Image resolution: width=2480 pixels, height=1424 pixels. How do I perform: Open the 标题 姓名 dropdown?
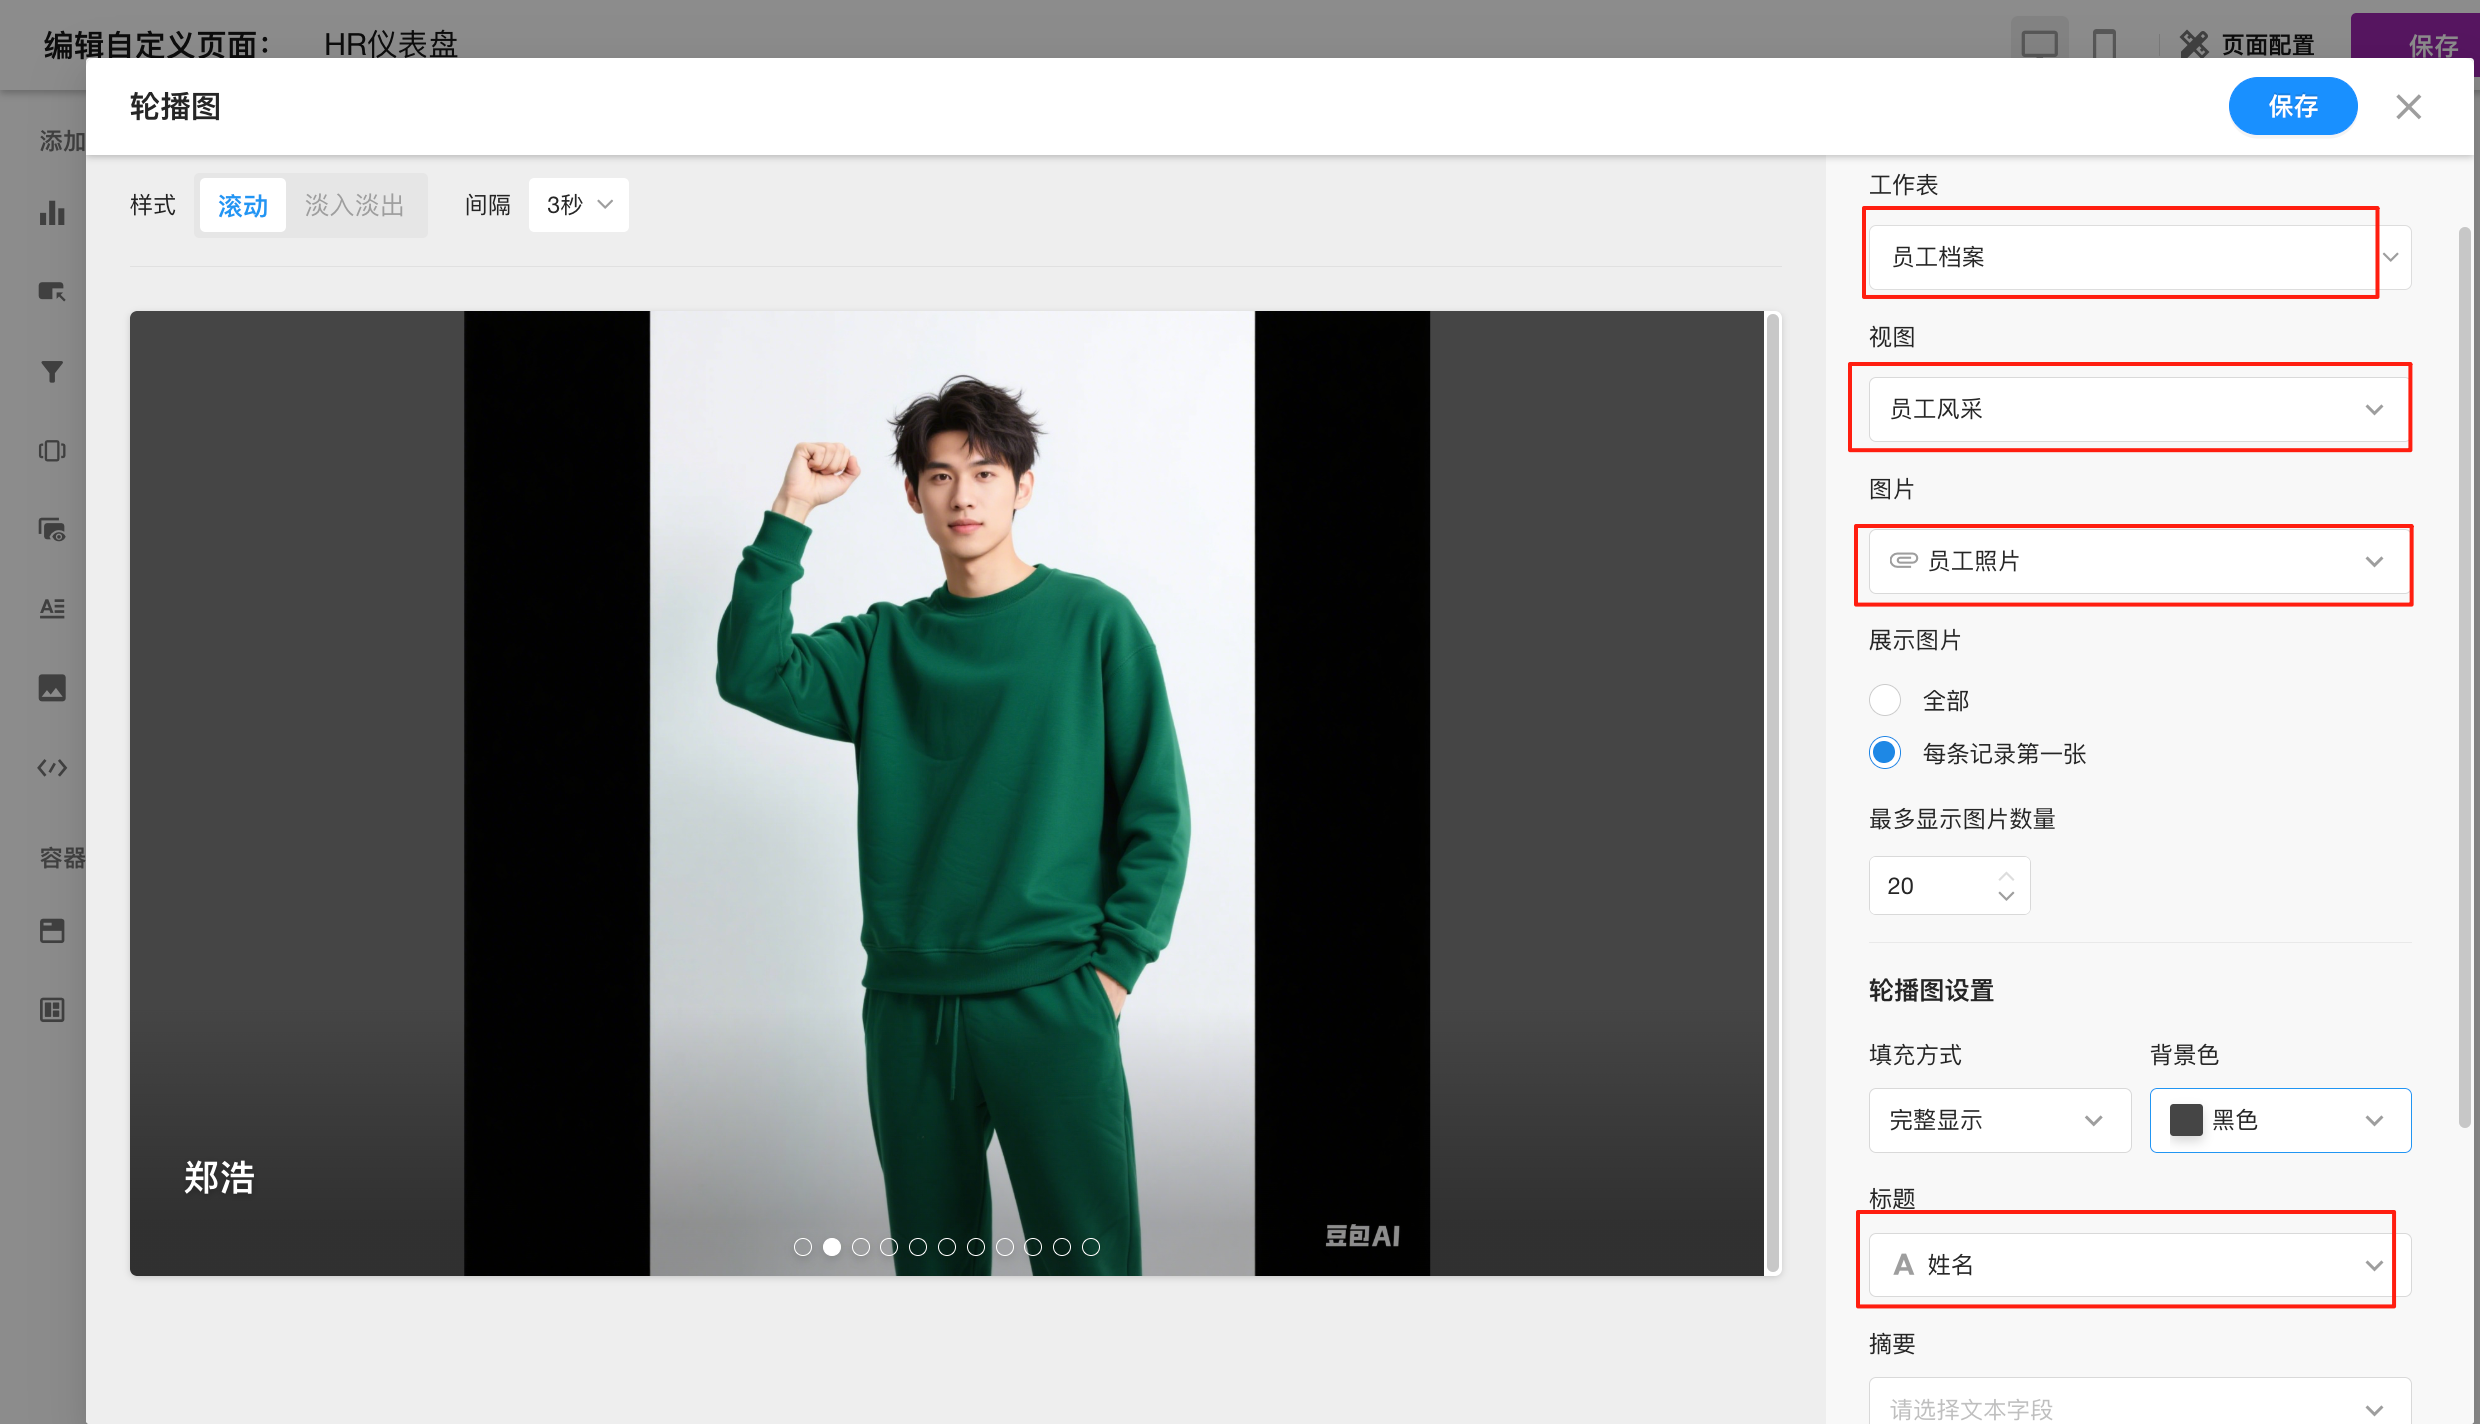coord(2140,1265)
